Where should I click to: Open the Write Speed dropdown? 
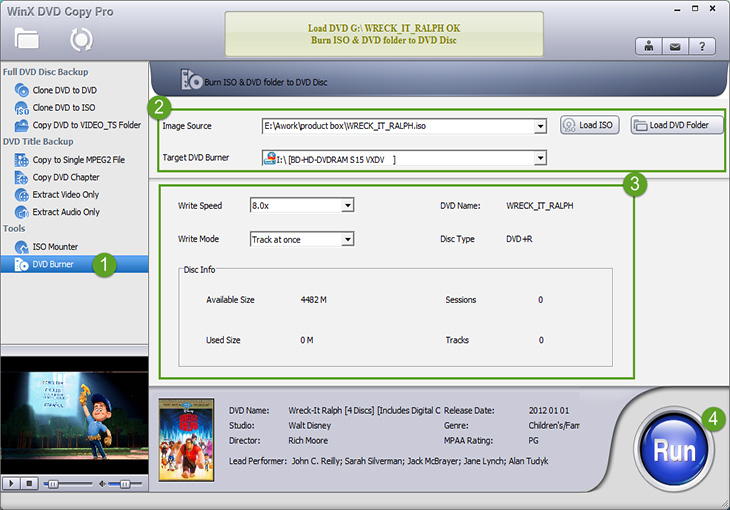point(347,205)
